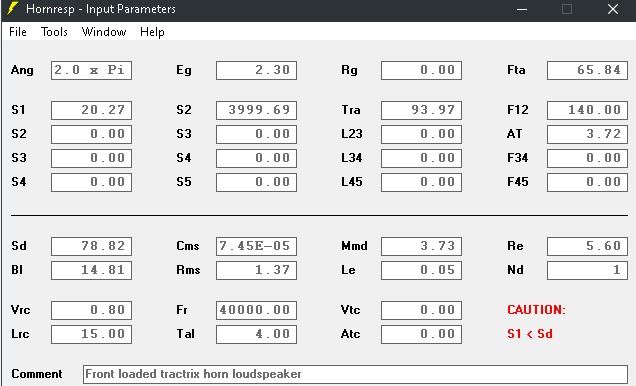Click the Rms field showing 1.37
This screenshot has width=636, height=386.
pyautogui.click(x=256, y=270)
